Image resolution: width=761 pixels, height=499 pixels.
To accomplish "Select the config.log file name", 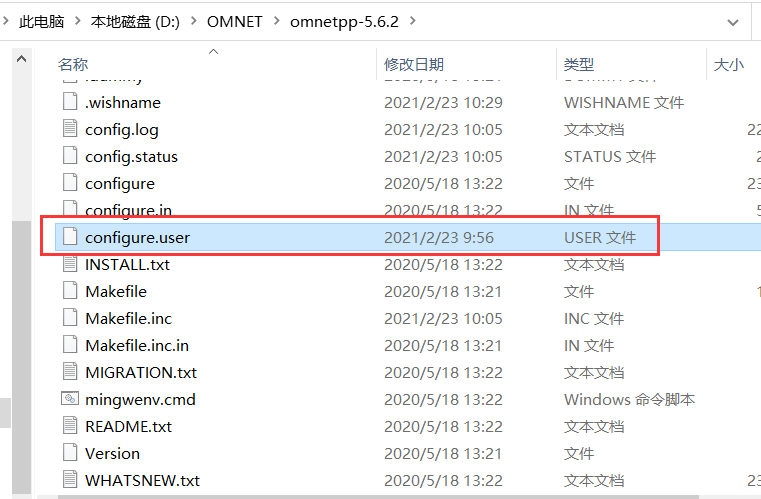I will pos(122,130).
